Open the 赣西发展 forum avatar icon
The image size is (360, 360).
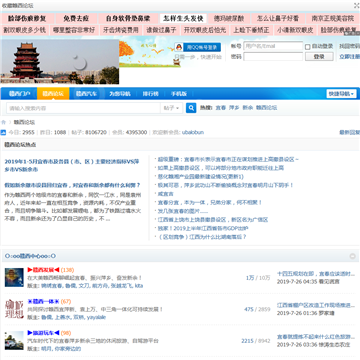[x=14, y=277]
